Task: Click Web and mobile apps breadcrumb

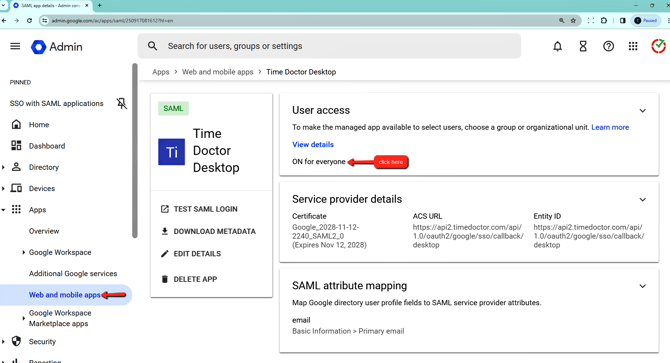Action: pos(217,72)
